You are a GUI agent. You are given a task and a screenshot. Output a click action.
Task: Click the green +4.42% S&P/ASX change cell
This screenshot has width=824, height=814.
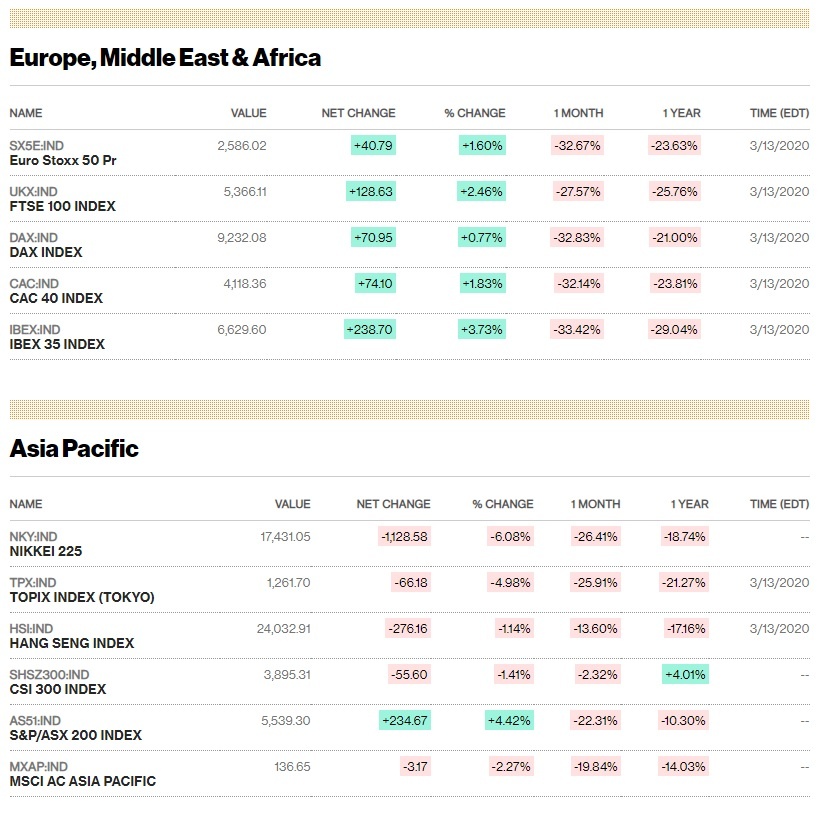[509, 720]
